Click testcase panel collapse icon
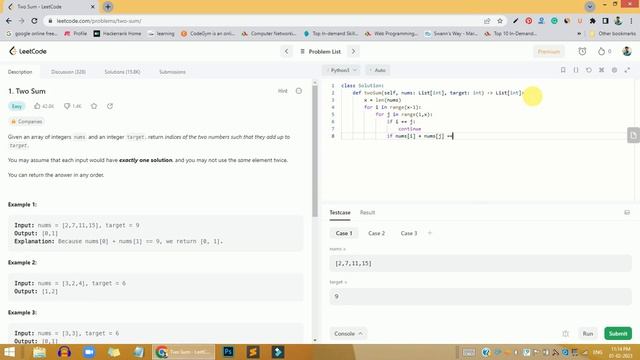Screen dimensions: 640x360 pos(627,213)
